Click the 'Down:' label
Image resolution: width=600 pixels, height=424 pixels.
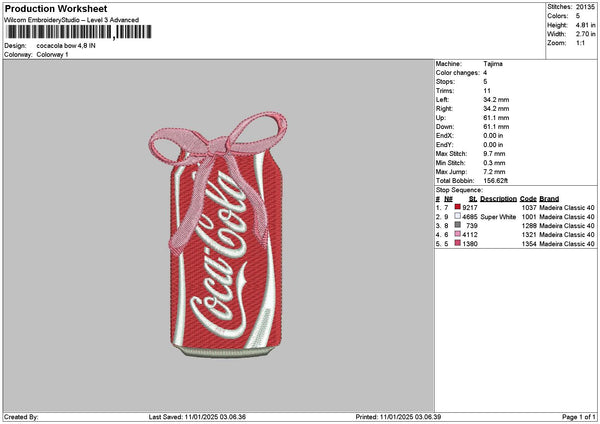click(x=445, y=127)
